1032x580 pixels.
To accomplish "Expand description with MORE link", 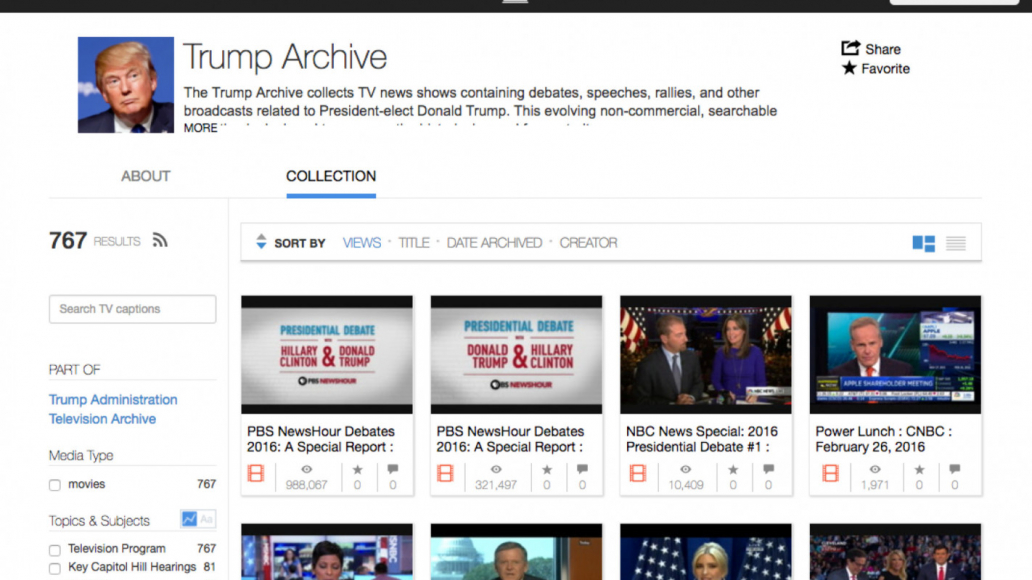I will tap(200, 128).
